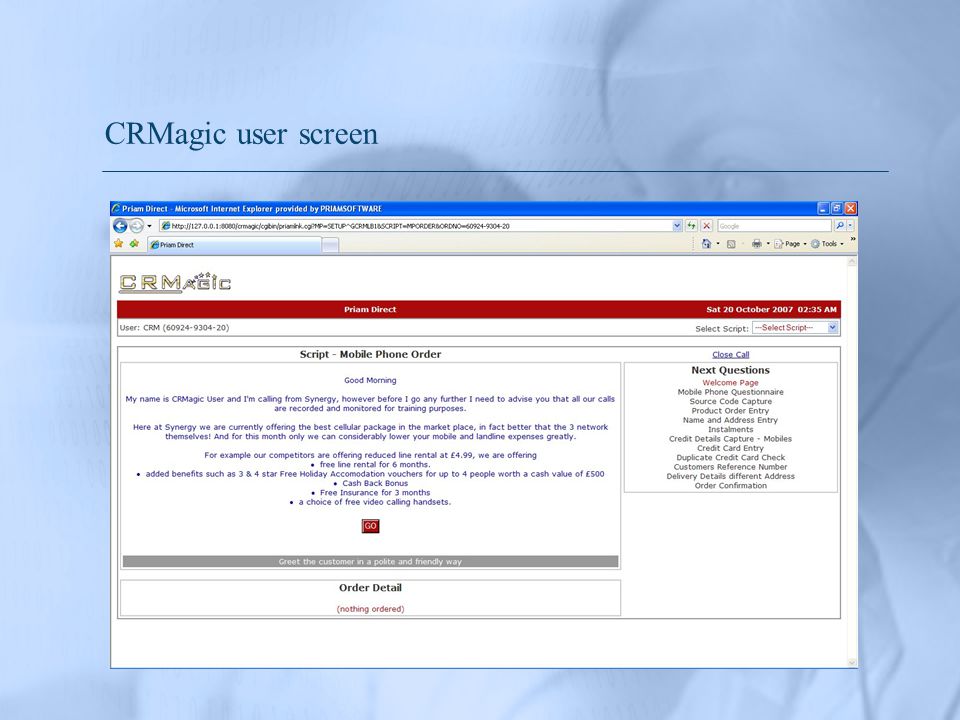
Task: Click Add to Favorites star-plus icon
Action: (134, 244)
